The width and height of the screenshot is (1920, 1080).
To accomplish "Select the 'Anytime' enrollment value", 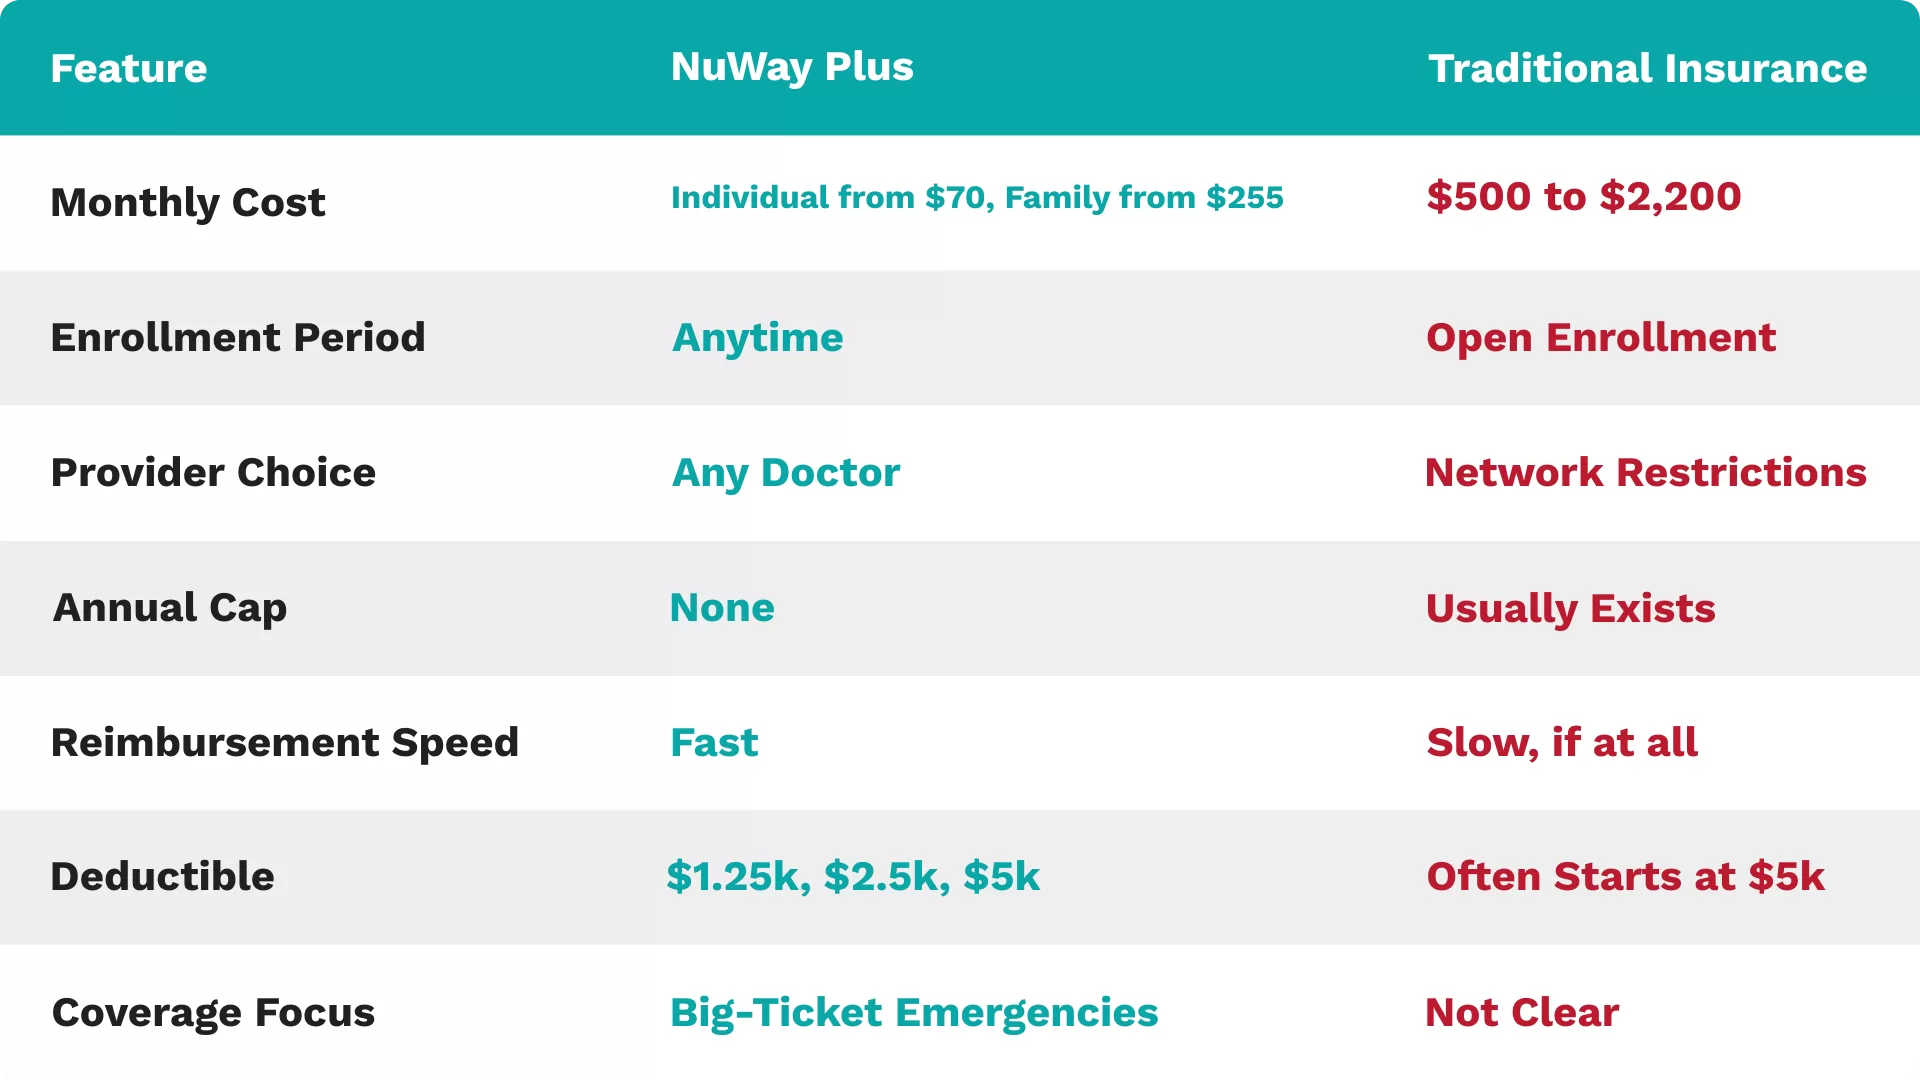I will (757, 337).
